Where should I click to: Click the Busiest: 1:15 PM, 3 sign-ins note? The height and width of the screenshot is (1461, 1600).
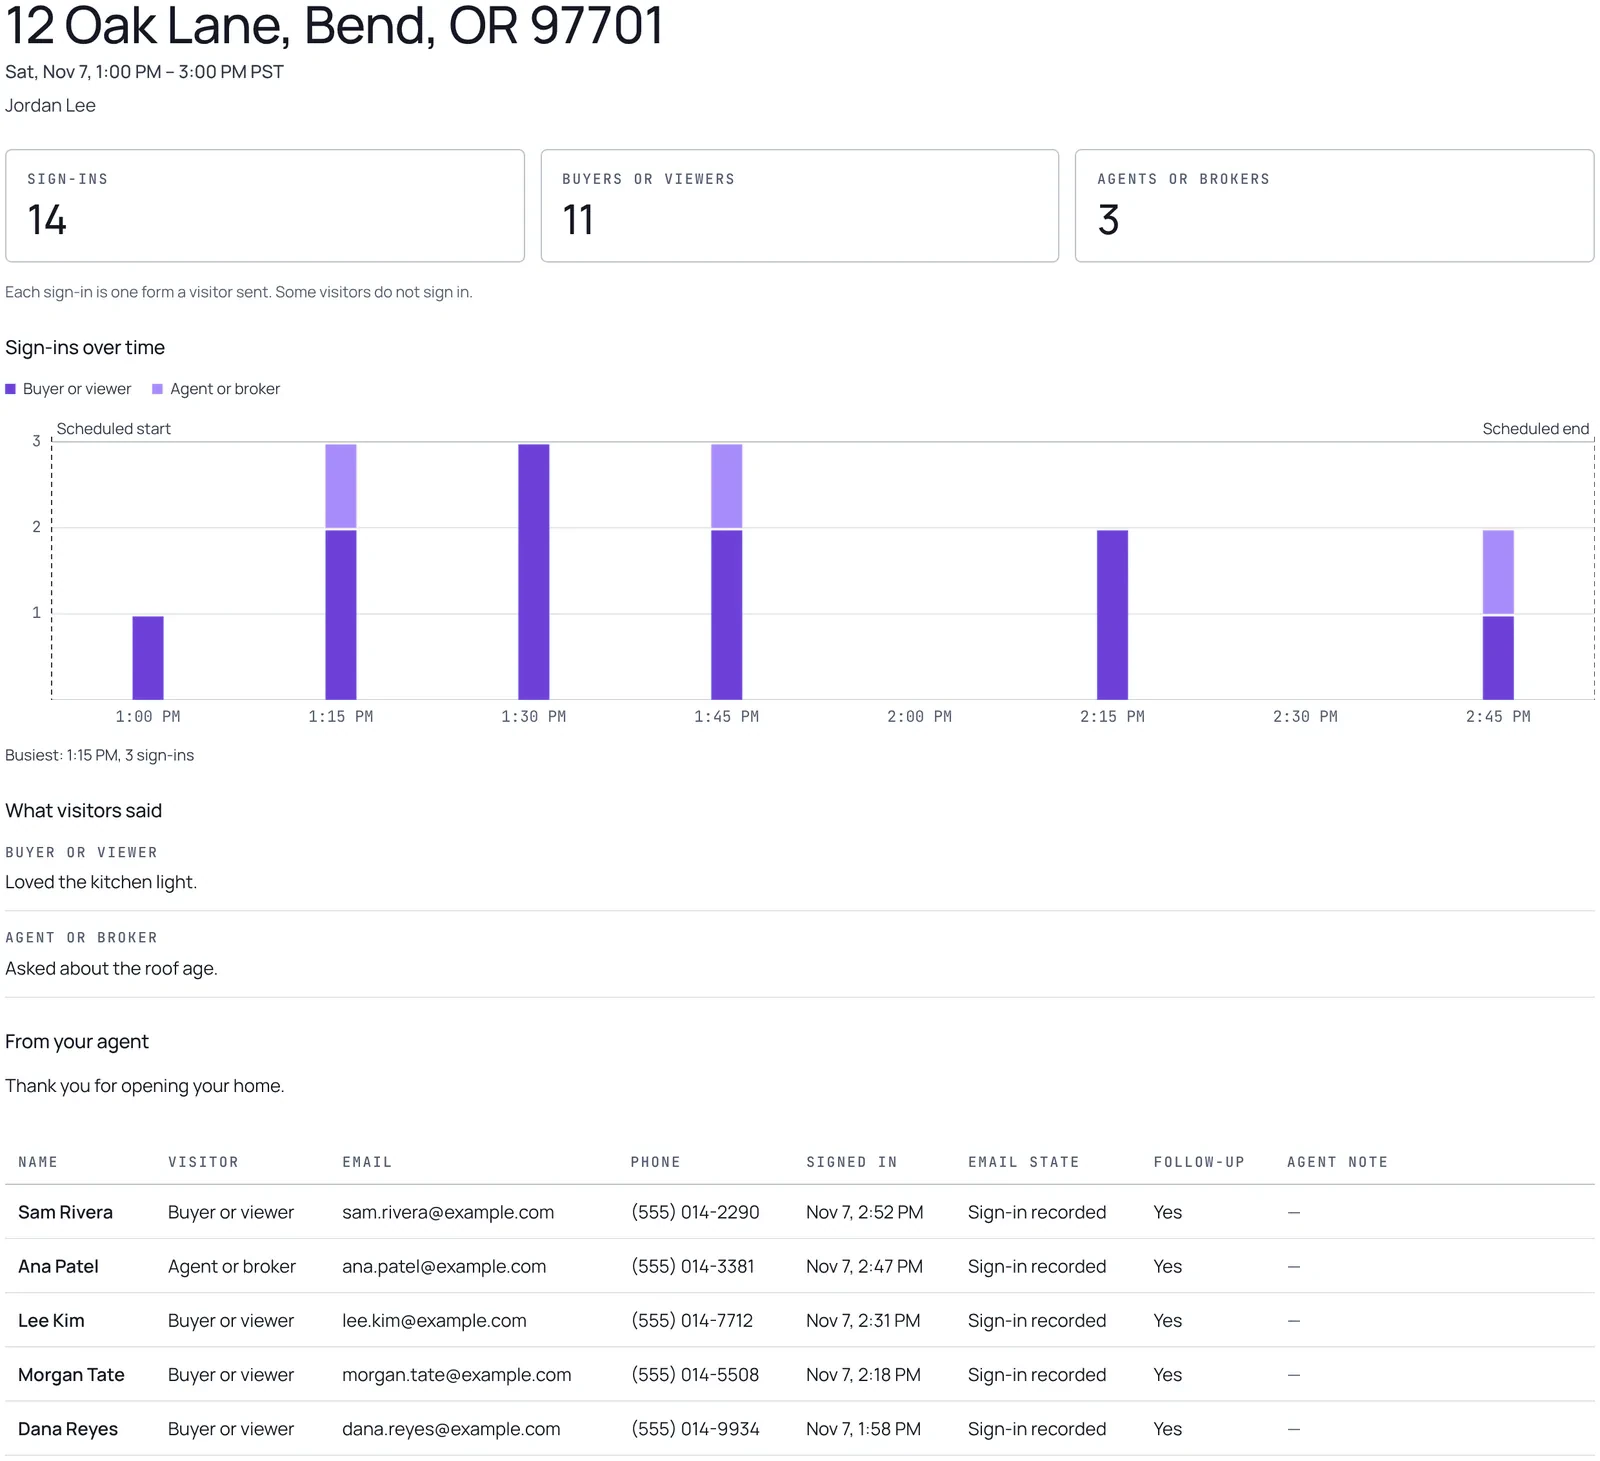click(100, 755)
